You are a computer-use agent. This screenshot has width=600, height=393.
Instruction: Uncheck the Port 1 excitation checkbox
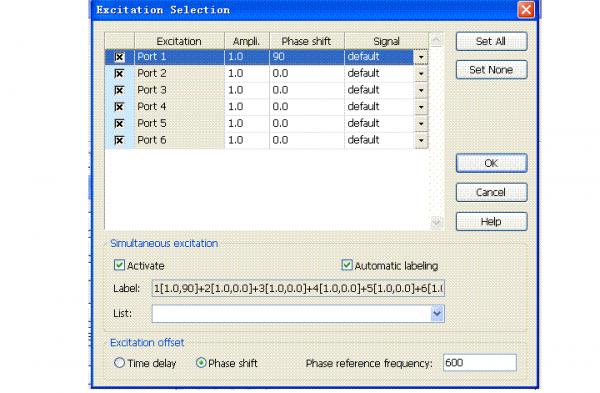click(119, 57)
